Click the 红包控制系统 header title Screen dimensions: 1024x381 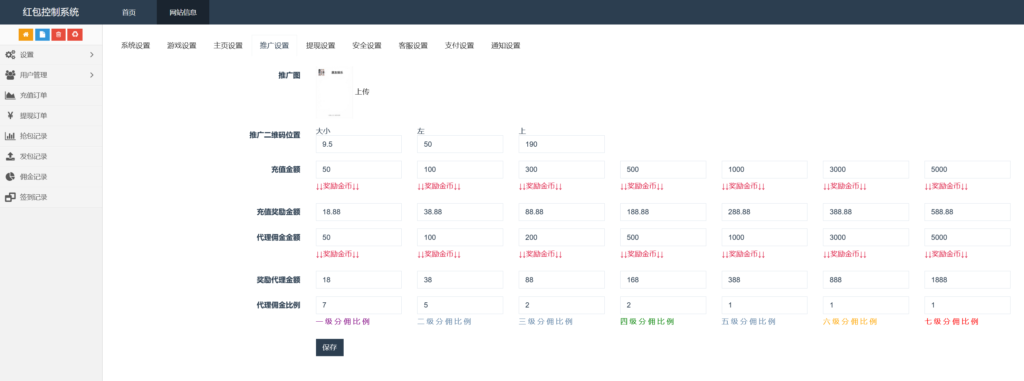pyautogui.click(x=50, y=12)
